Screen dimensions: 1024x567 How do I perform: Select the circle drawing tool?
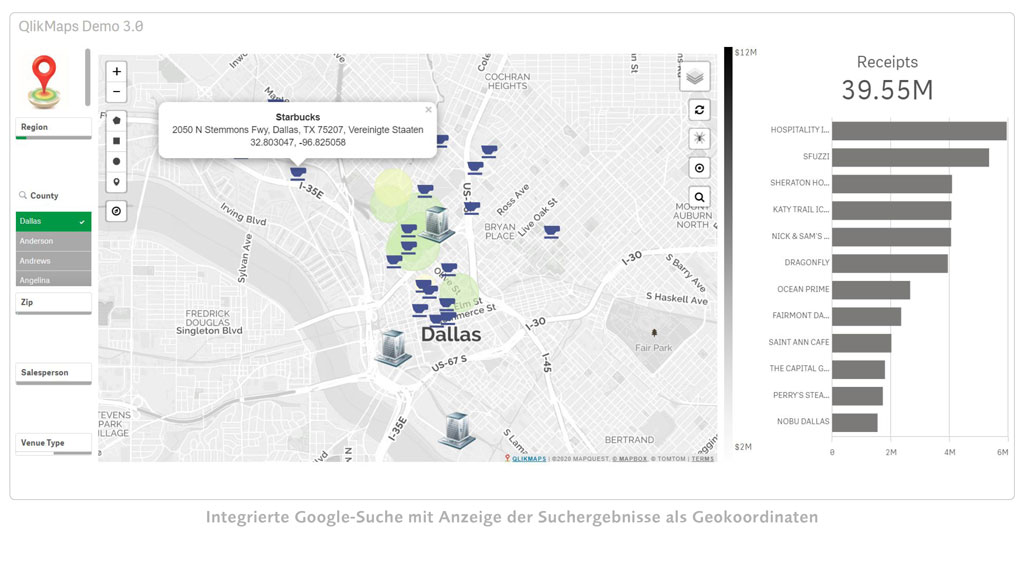116,161
